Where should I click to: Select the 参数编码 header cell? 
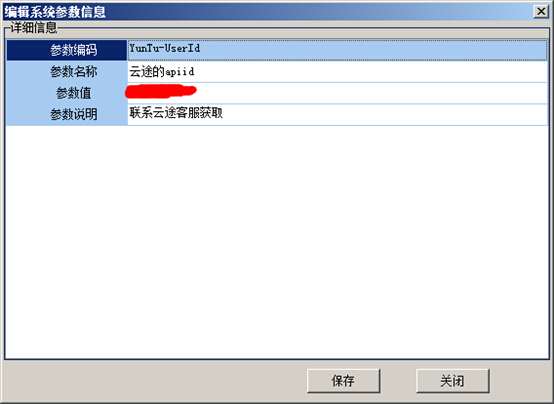(x=67, y=50)
